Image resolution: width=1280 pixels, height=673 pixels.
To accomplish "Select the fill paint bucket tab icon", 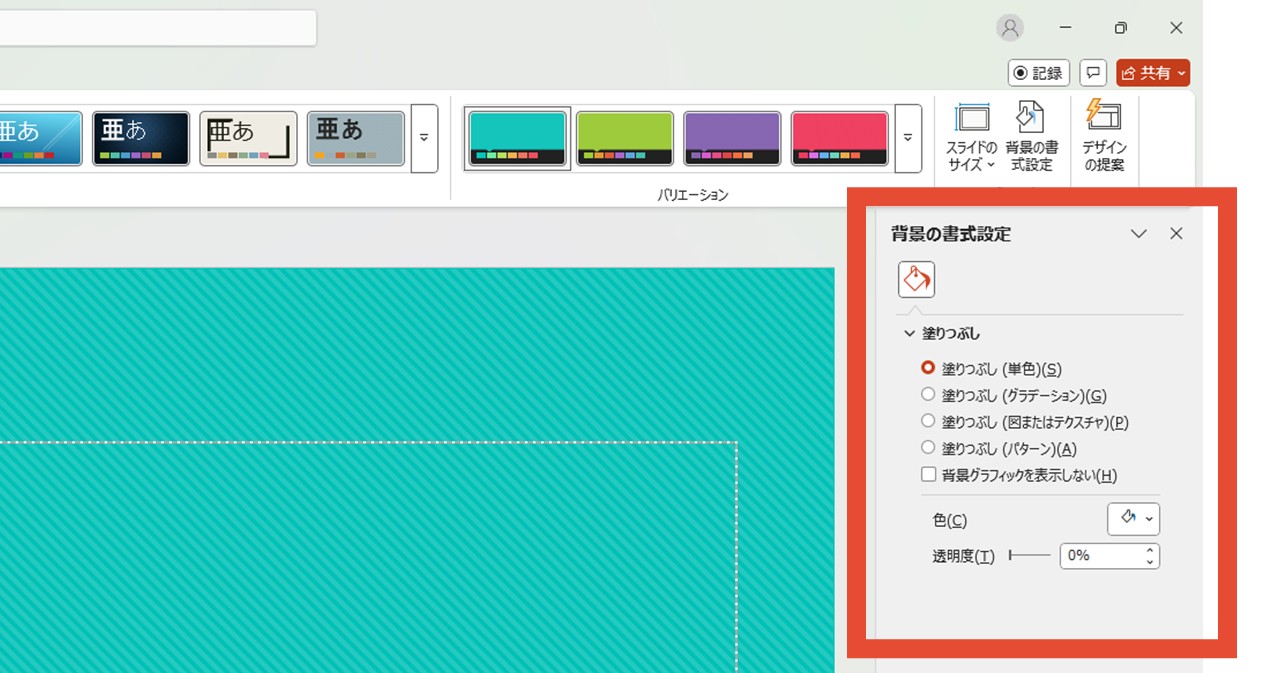I will click(x=916, y=279).
